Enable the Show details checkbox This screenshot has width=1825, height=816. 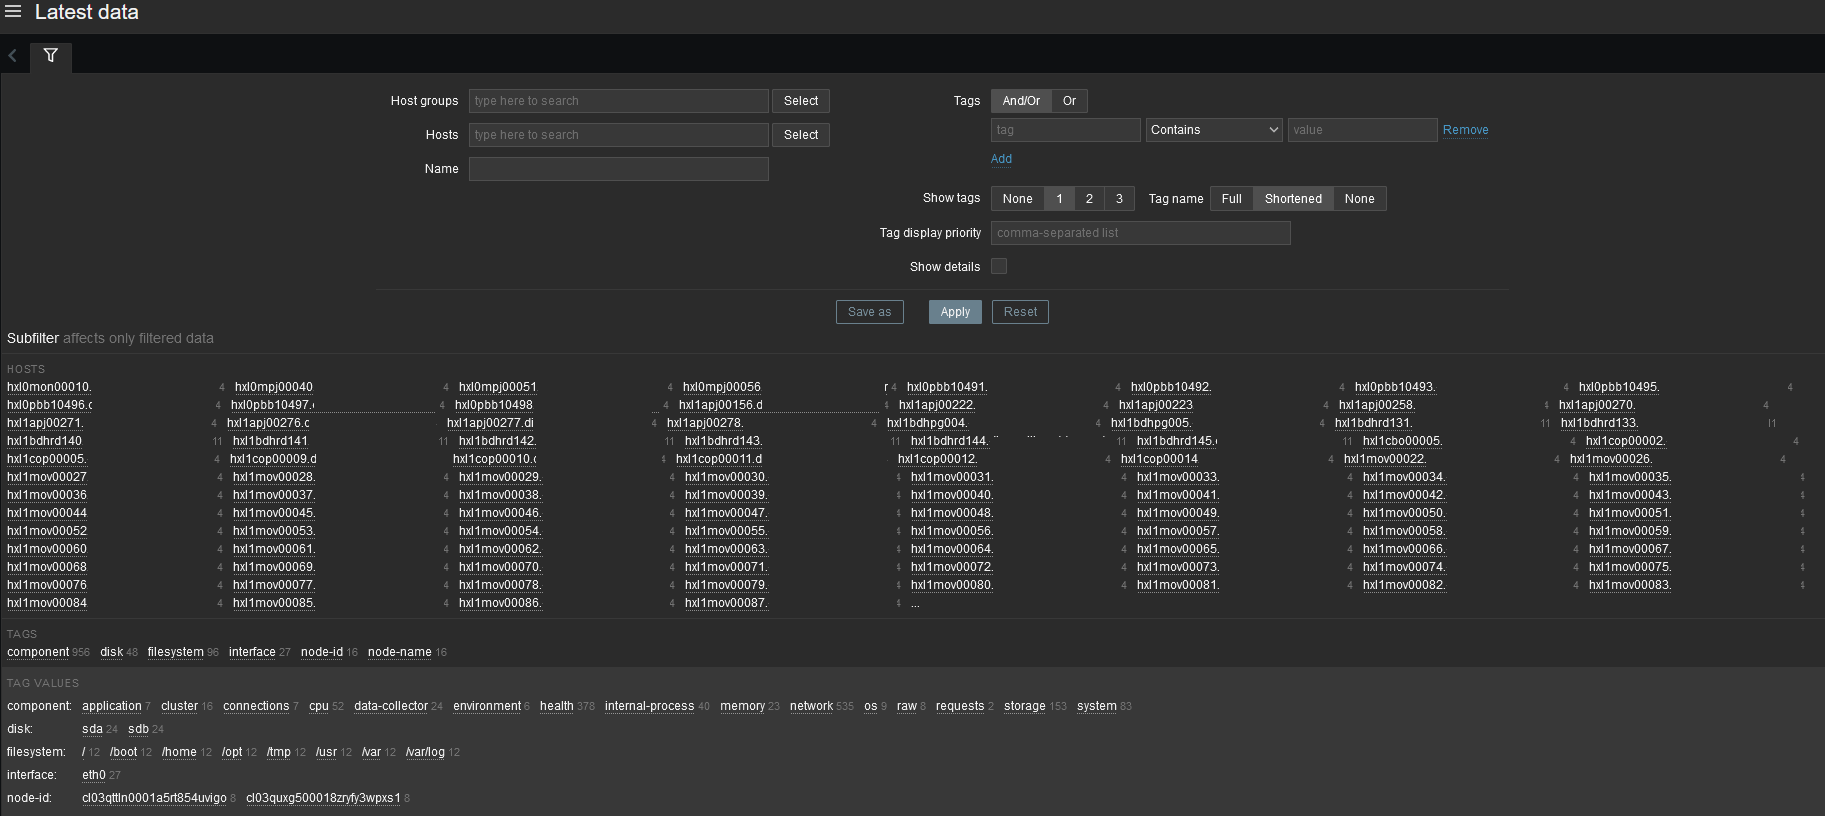point(998,266)
